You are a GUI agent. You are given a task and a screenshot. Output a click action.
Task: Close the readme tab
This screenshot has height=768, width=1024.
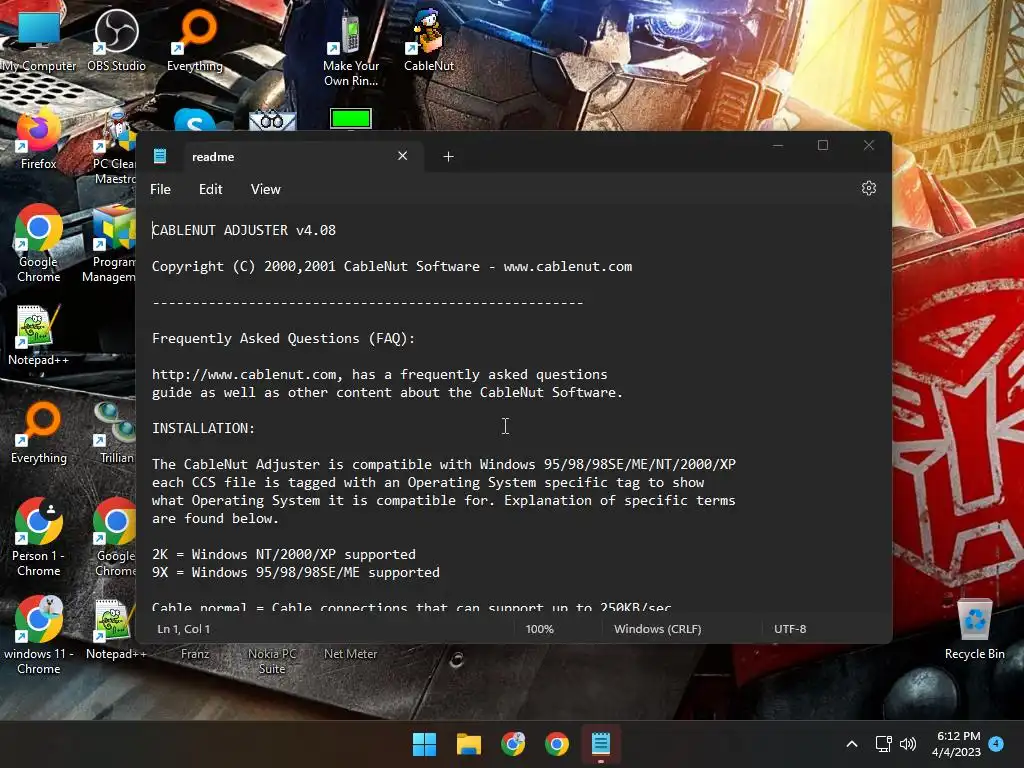pyautogui.click(x=402, y=156)
